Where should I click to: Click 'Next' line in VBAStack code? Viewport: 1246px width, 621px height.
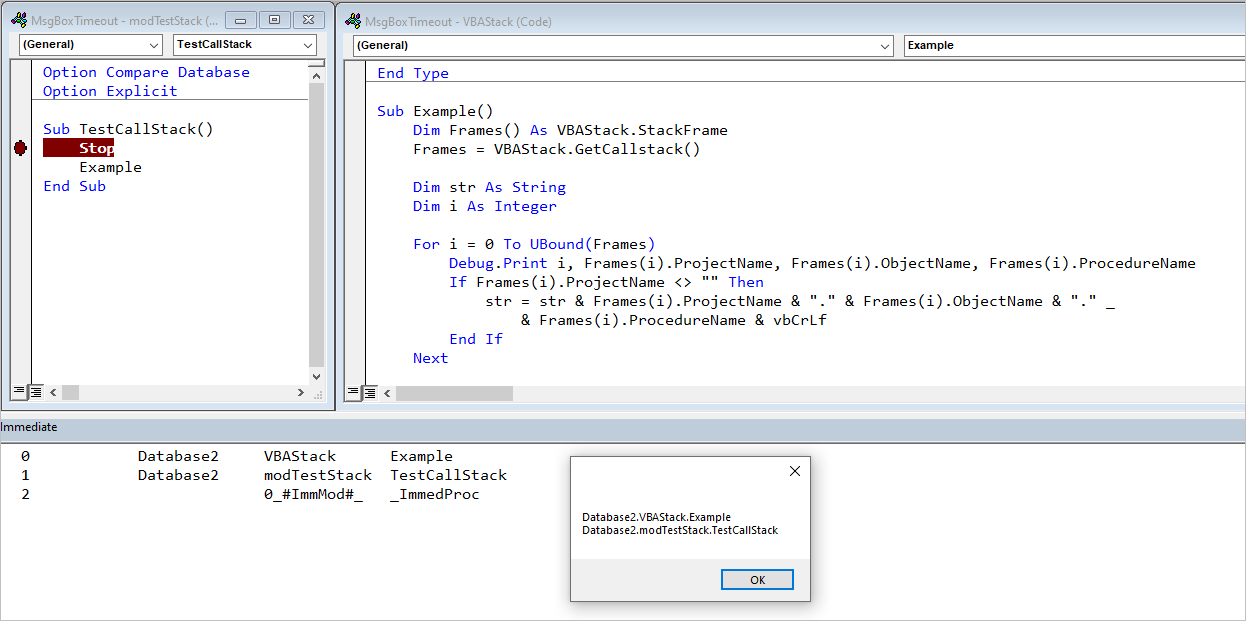pyautogui.click(x=431, y=358)
